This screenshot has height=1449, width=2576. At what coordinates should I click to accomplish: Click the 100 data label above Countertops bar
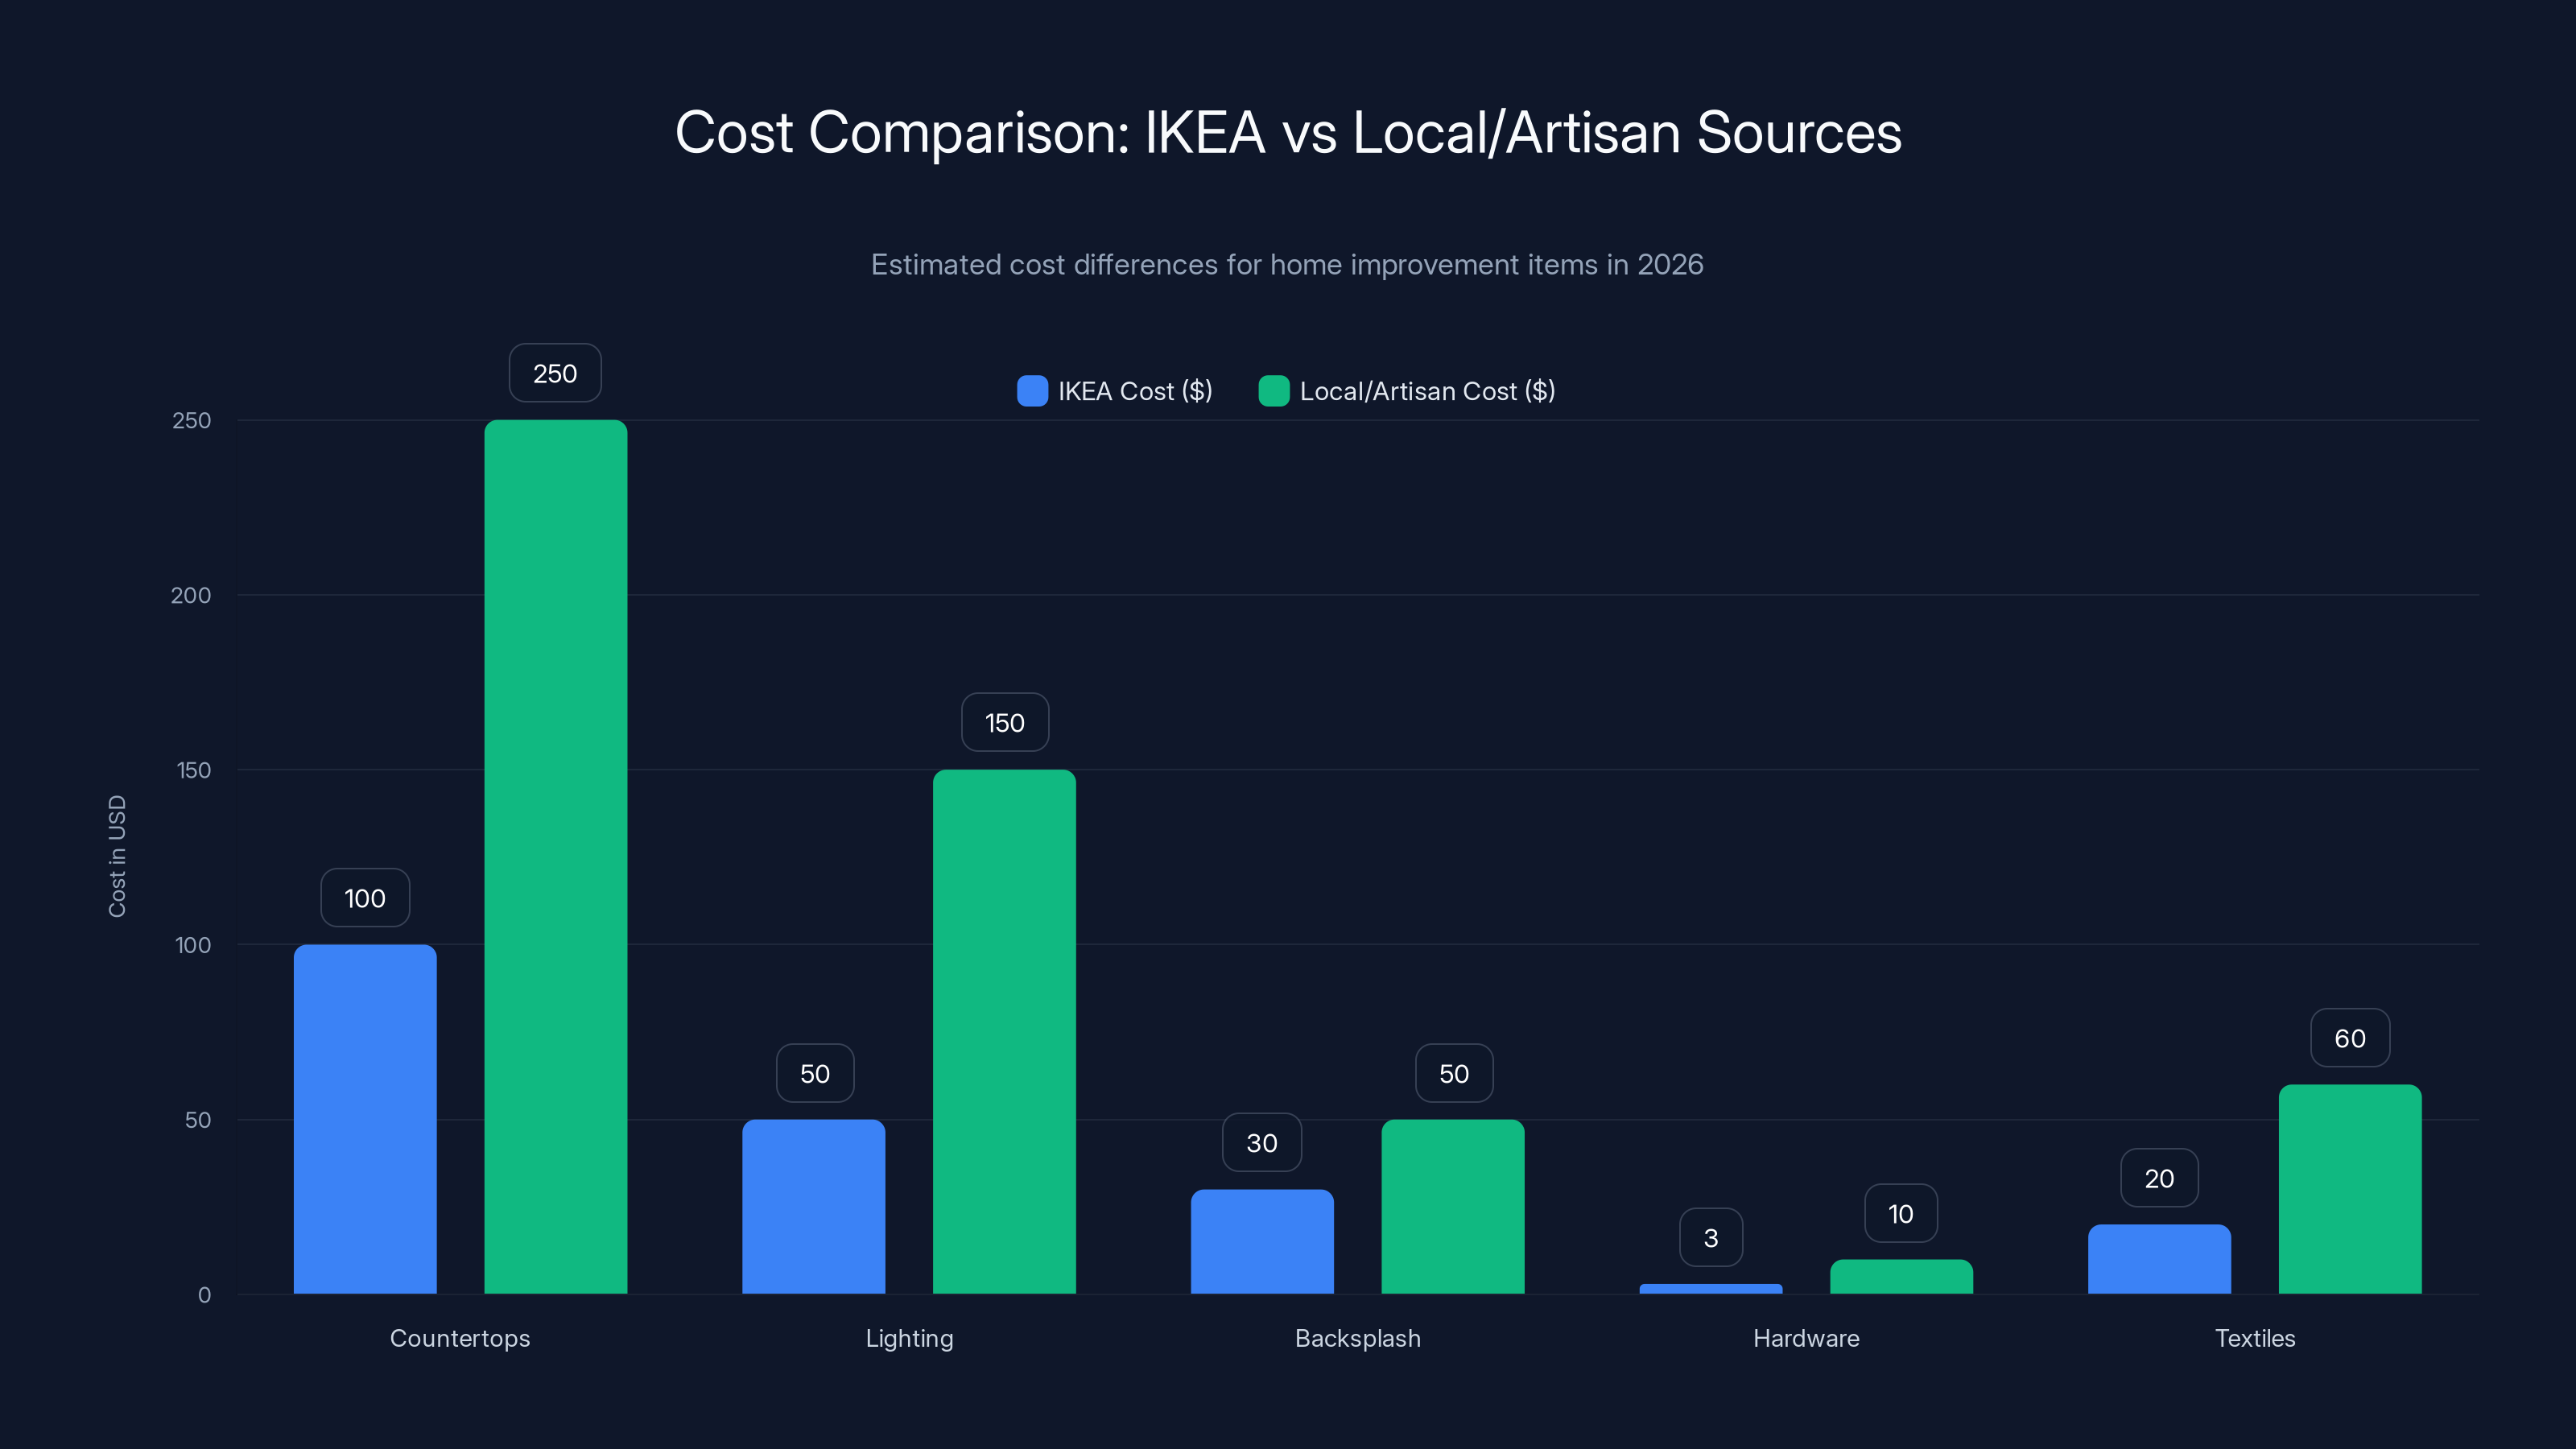point(365,898)
